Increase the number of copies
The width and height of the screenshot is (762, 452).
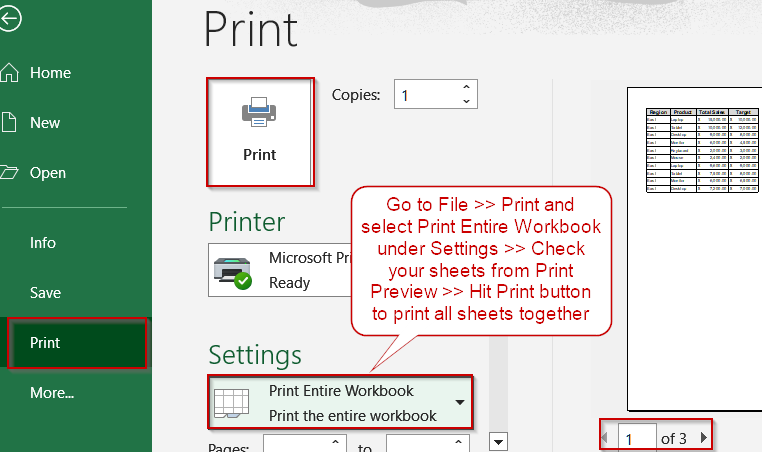(467, 87)
